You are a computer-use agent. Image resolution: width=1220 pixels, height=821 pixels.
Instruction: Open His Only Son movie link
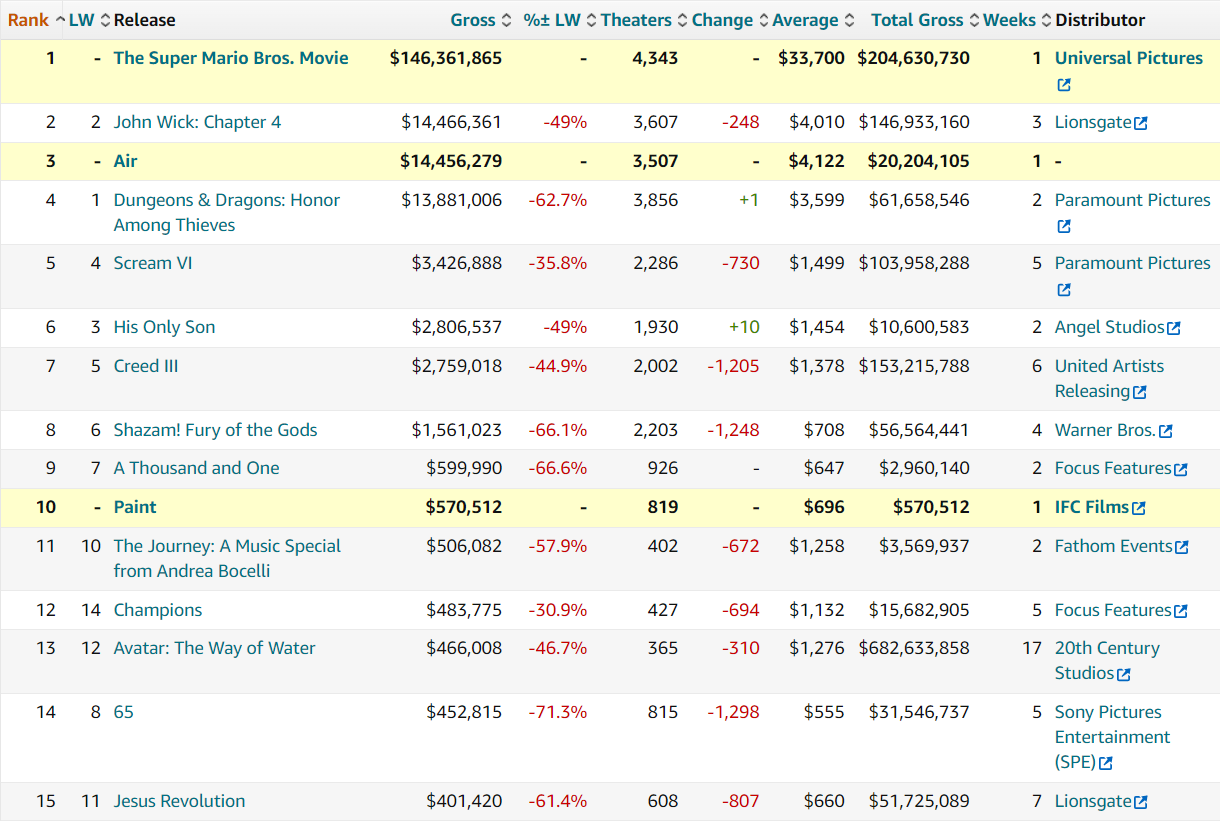164,327
